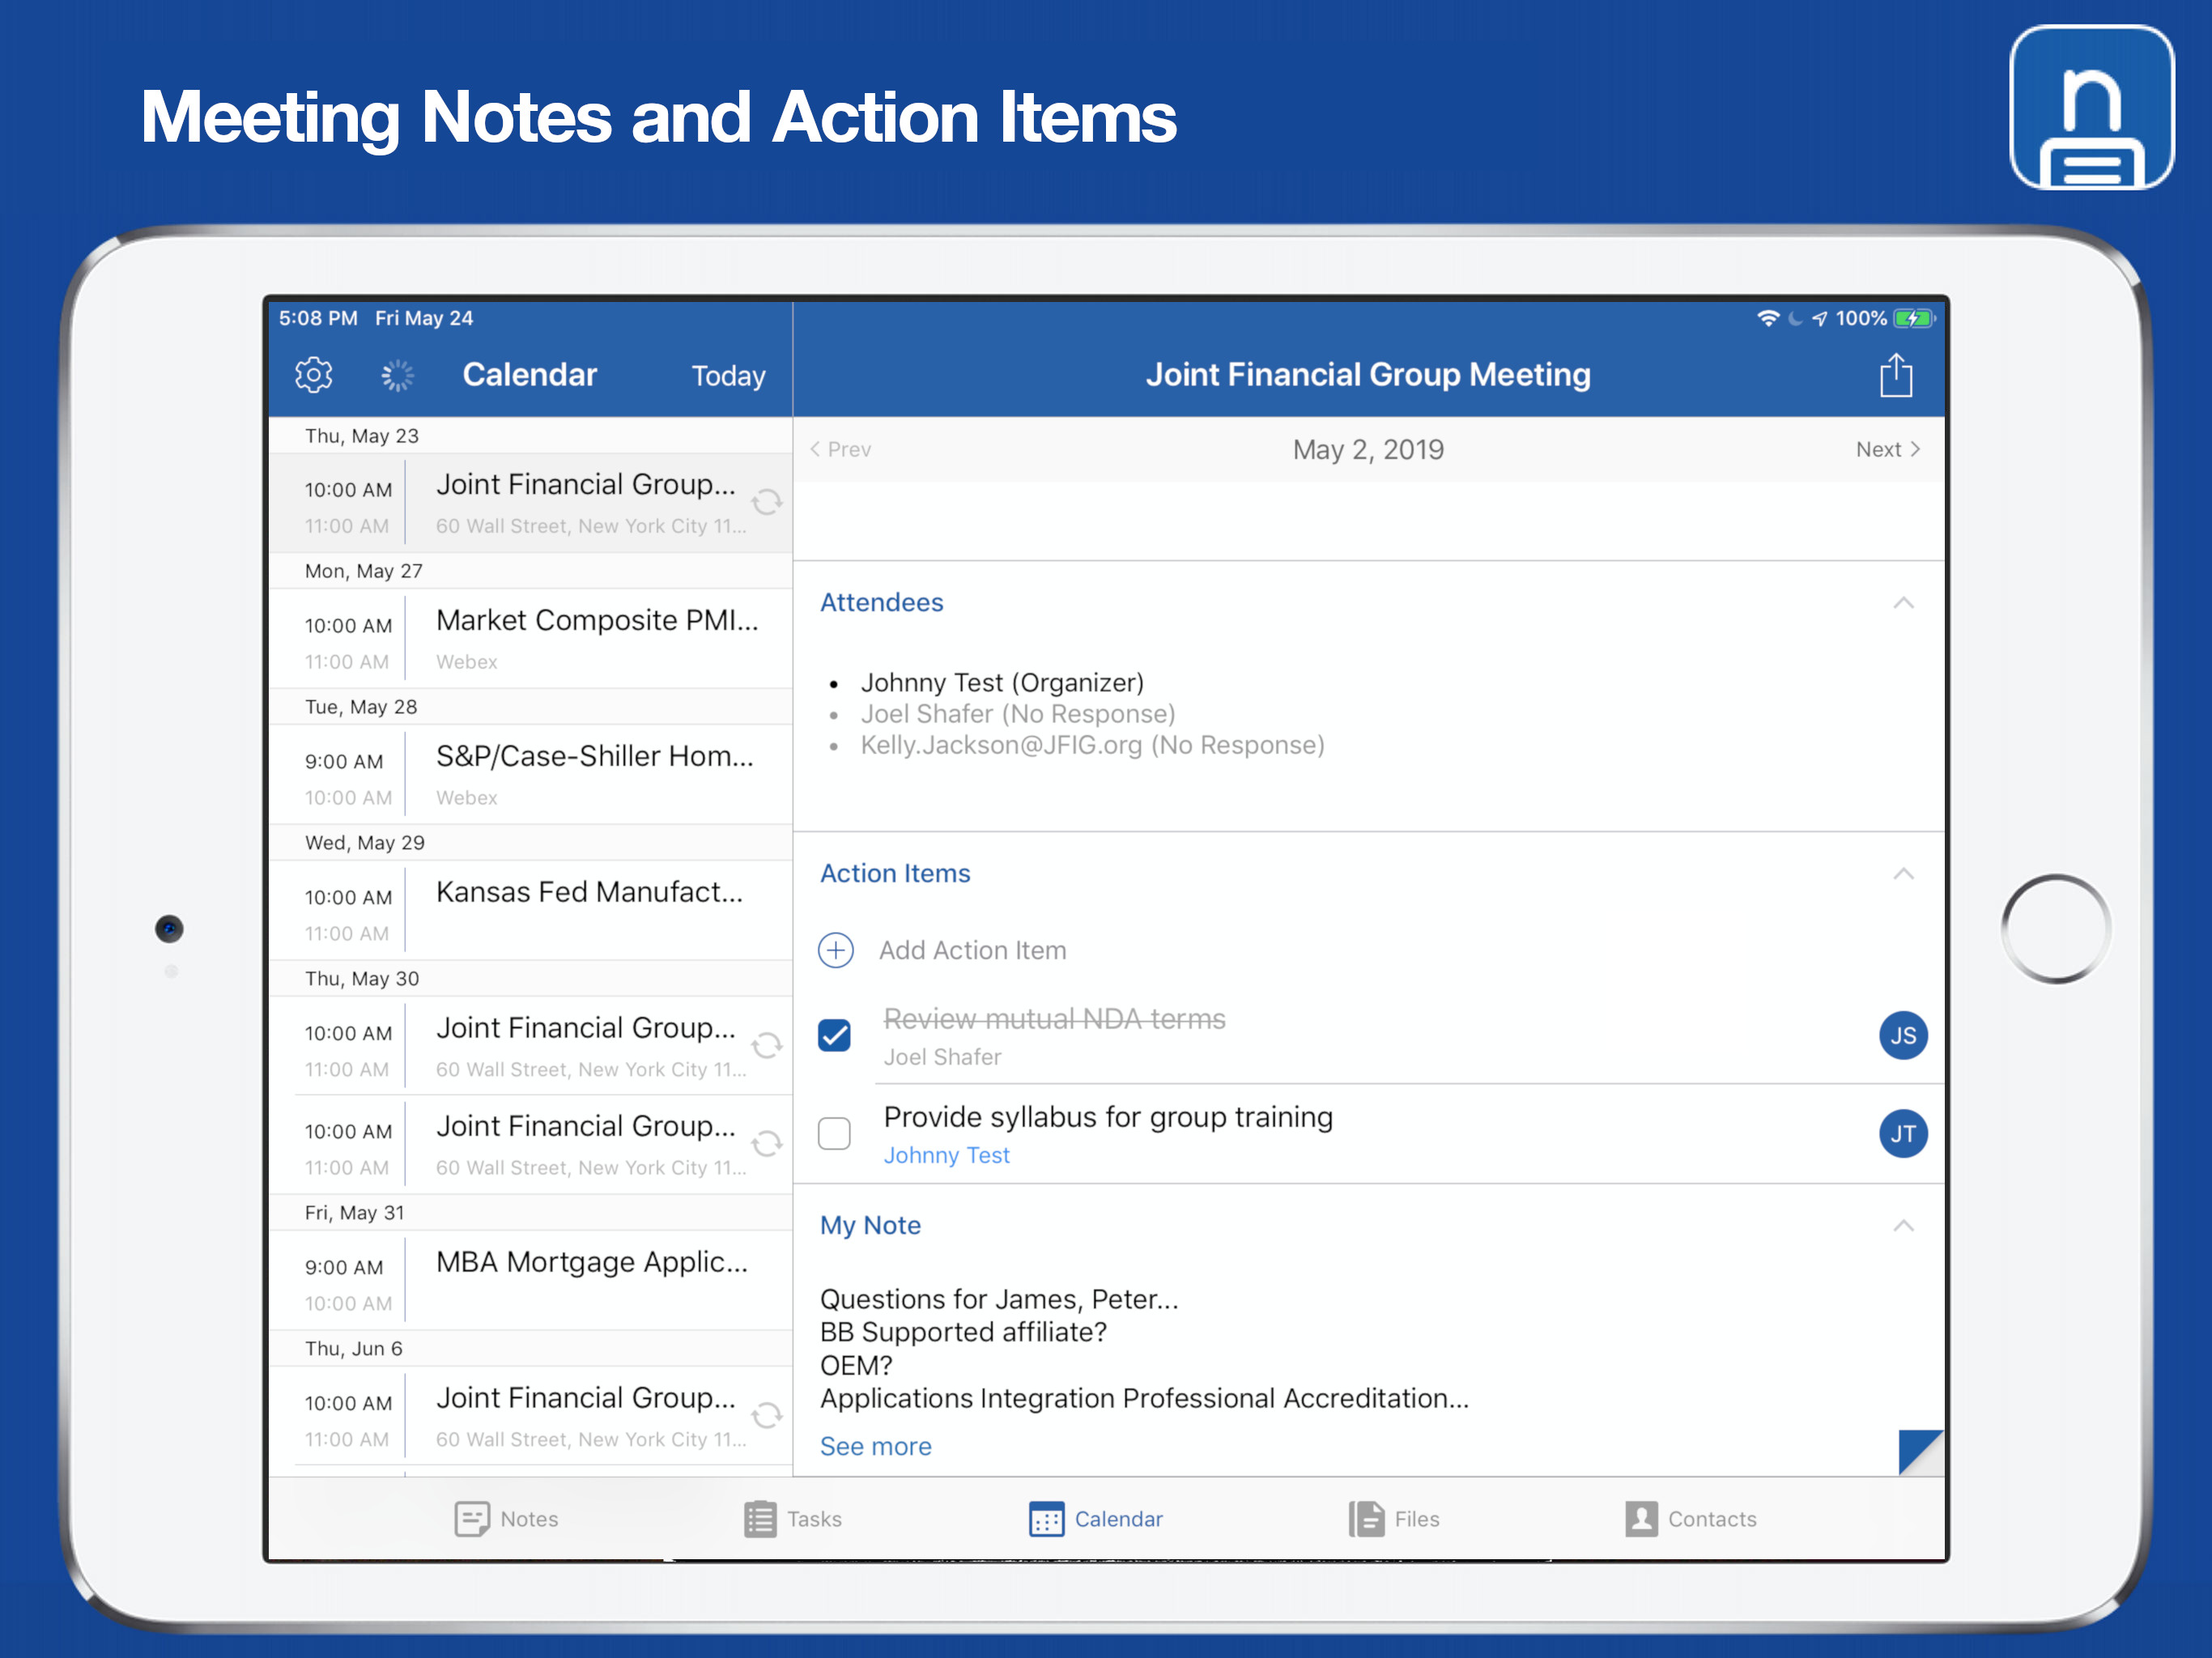
Task: Open the Tasks tab
Action: click(793, 1519)
